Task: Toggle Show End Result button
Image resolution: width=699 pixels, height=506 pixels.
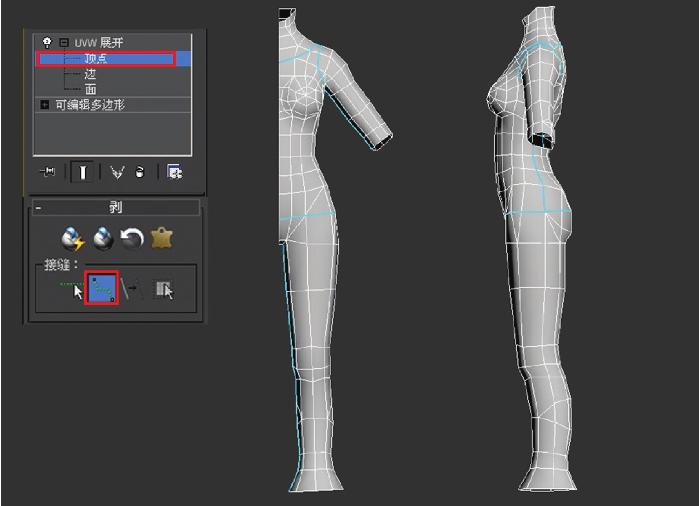Action: [x=82, y=172]
